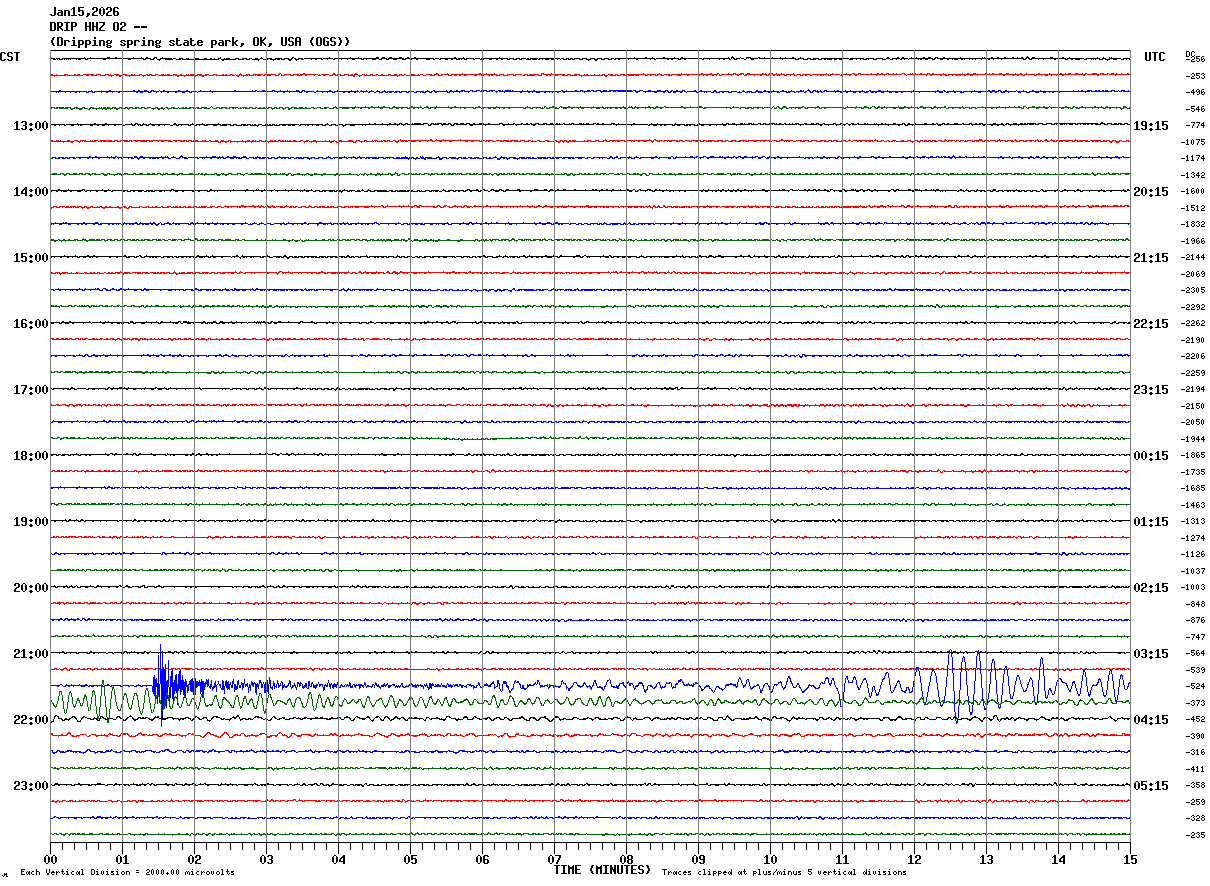1210x886 pixels.
Task: Click the TIME (MINUTES) axis title
Action: 602,869
